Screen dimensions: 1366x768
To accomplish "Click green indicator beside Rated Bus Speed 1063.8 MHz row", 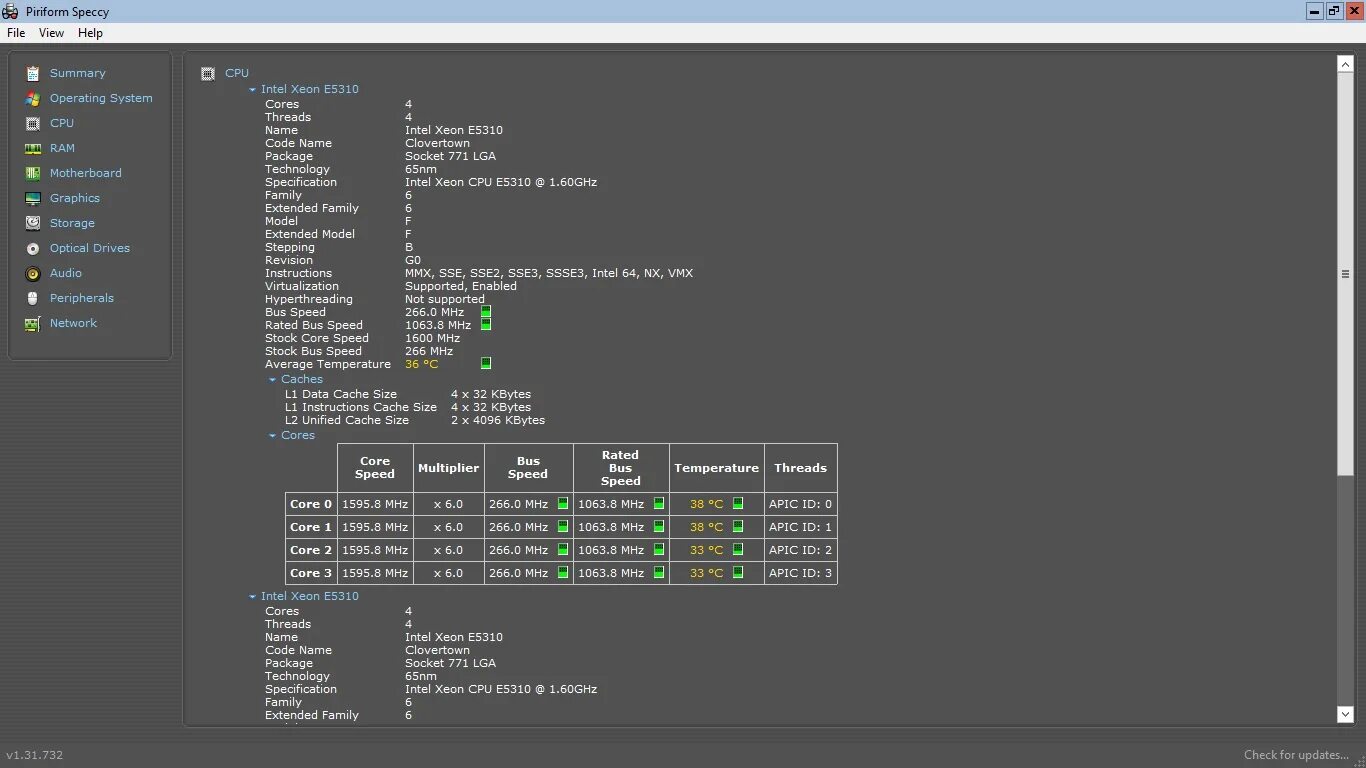I will coord(486,324).
